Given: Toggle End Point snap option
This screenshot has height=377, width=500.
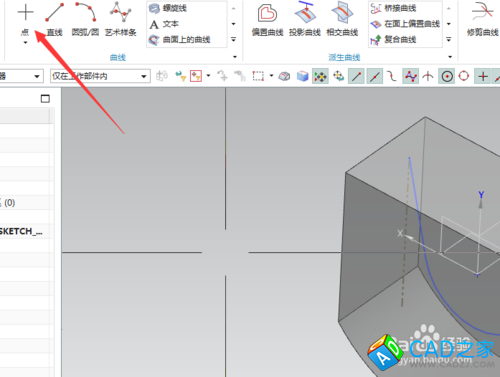Looking at the screenshot, I should [x=356, y=76].
